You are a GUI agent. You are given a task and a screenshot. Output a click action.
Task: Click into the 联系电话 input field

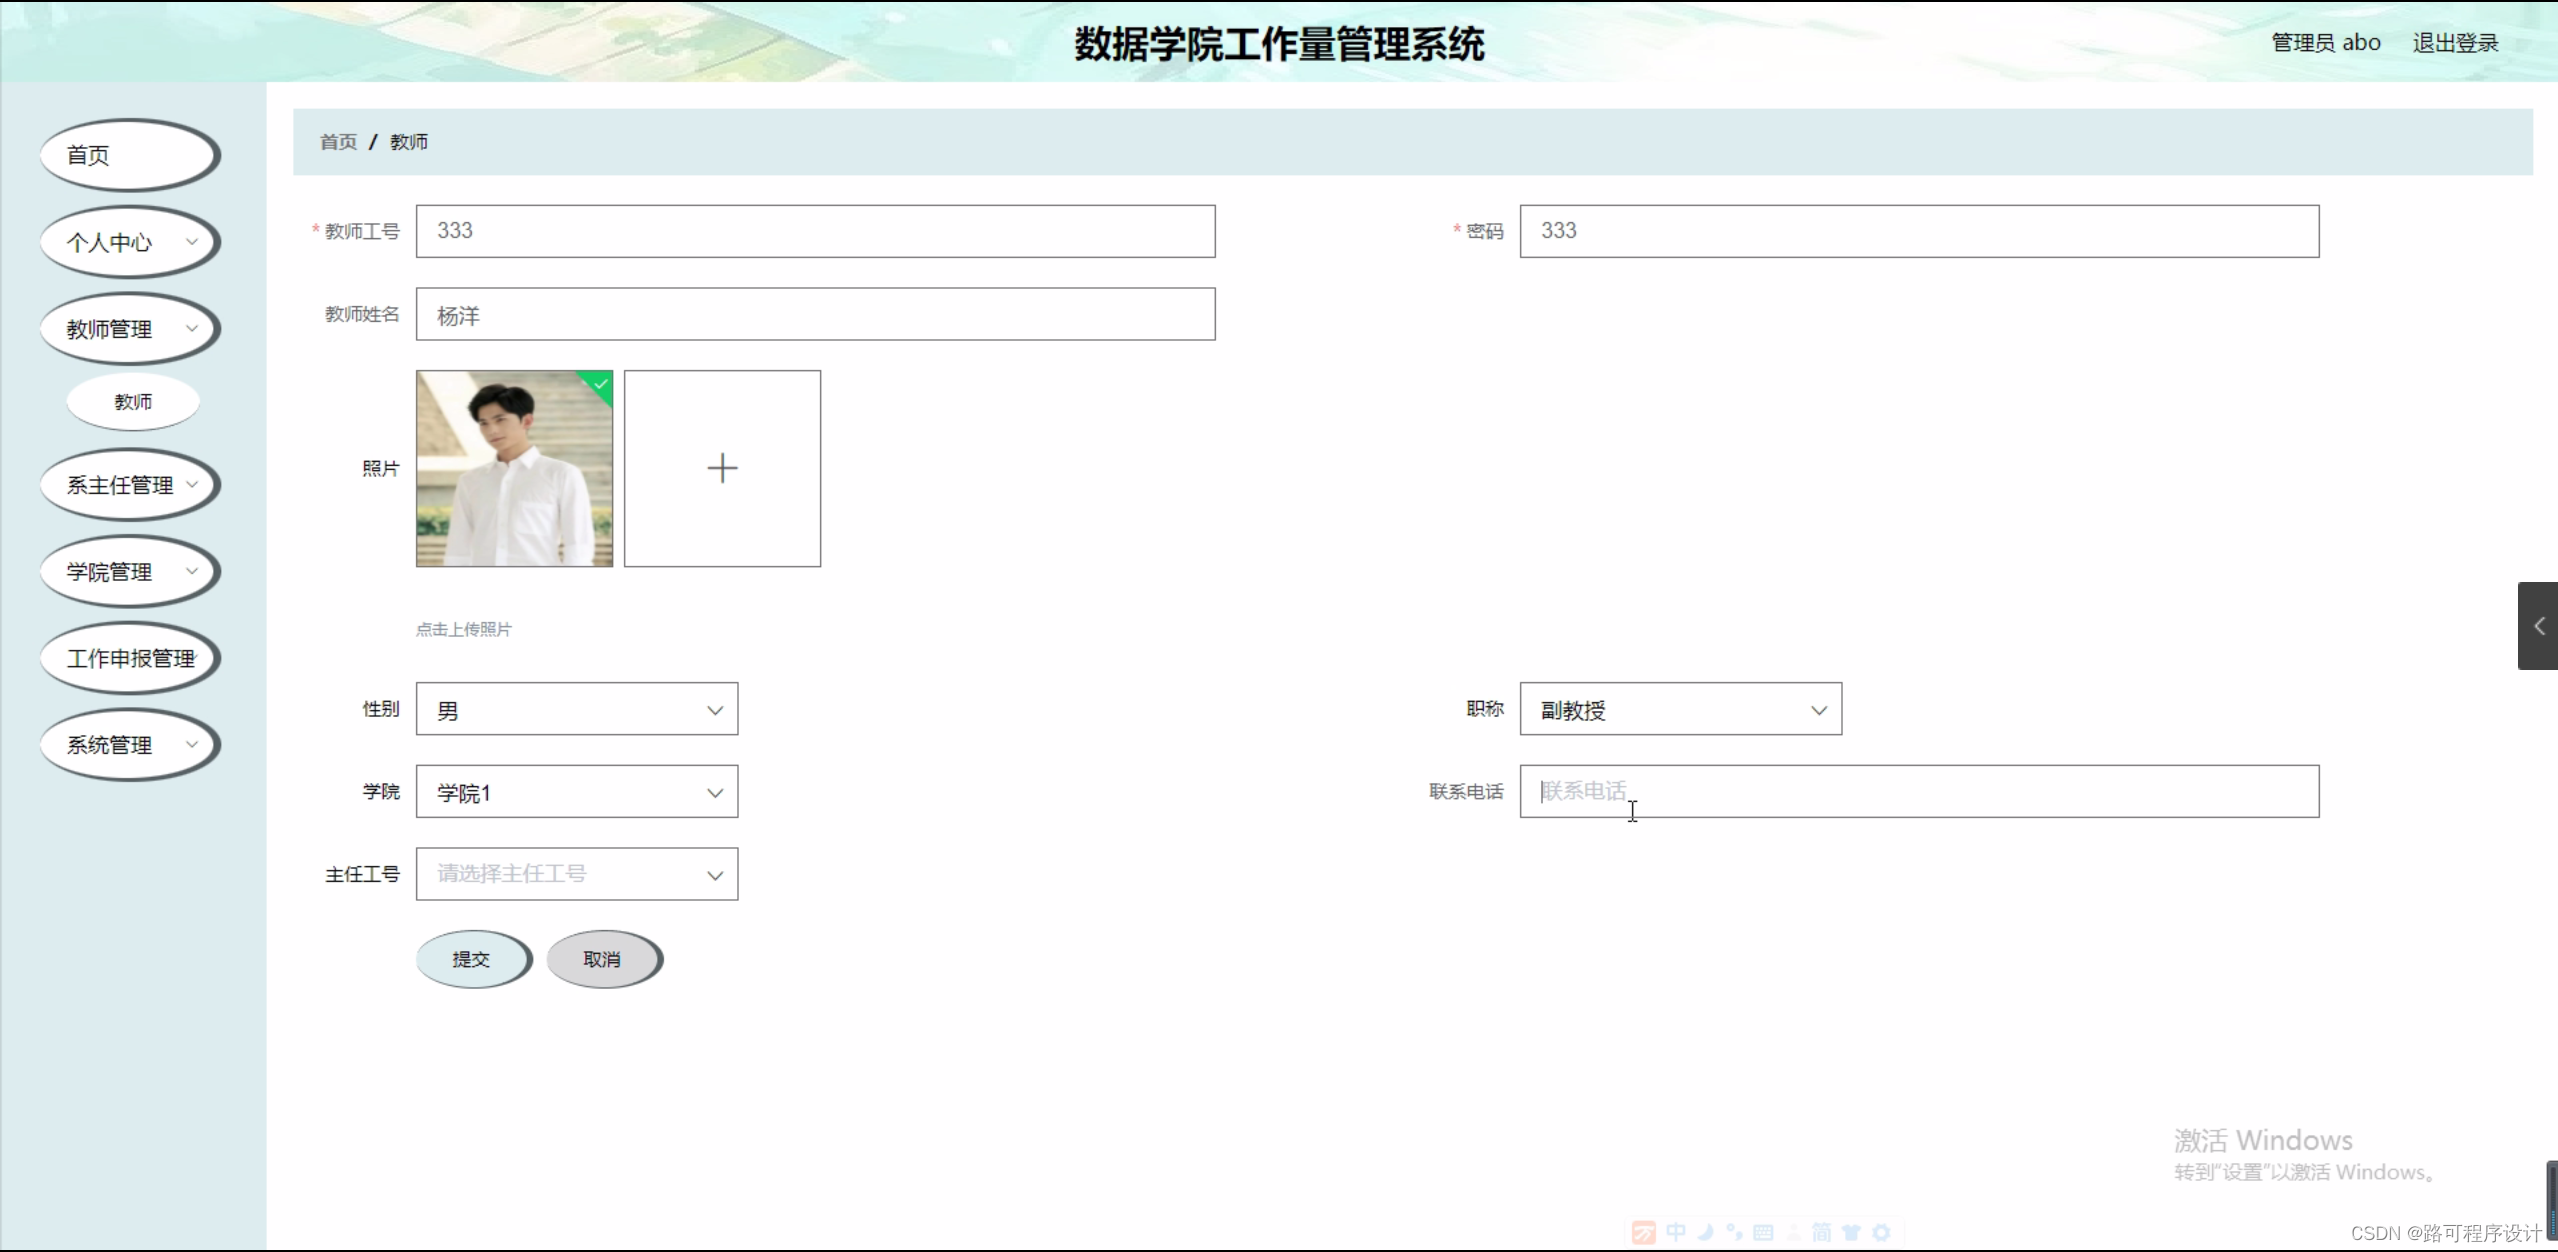point(1918,792)
